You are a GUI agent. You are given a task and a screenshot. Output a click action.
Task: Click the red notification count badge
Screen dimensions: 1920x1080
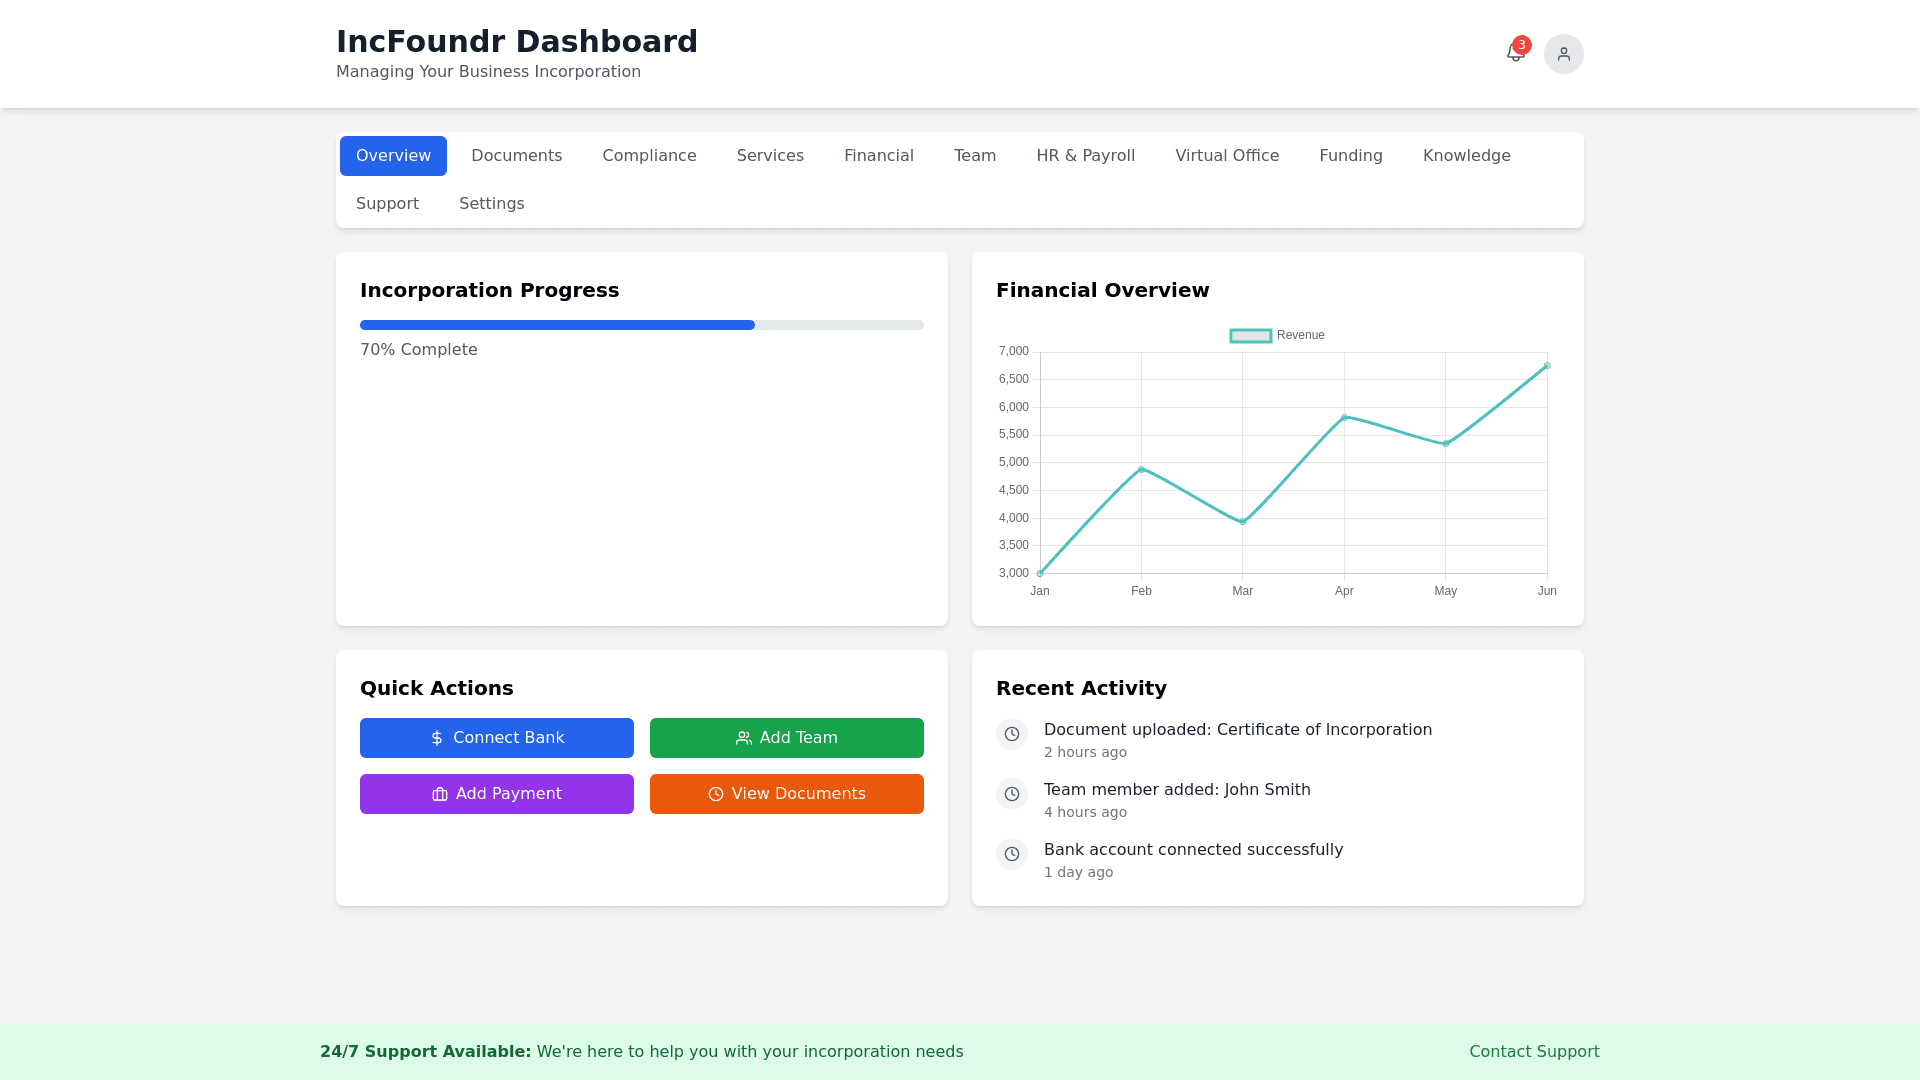pos(1522,45)
